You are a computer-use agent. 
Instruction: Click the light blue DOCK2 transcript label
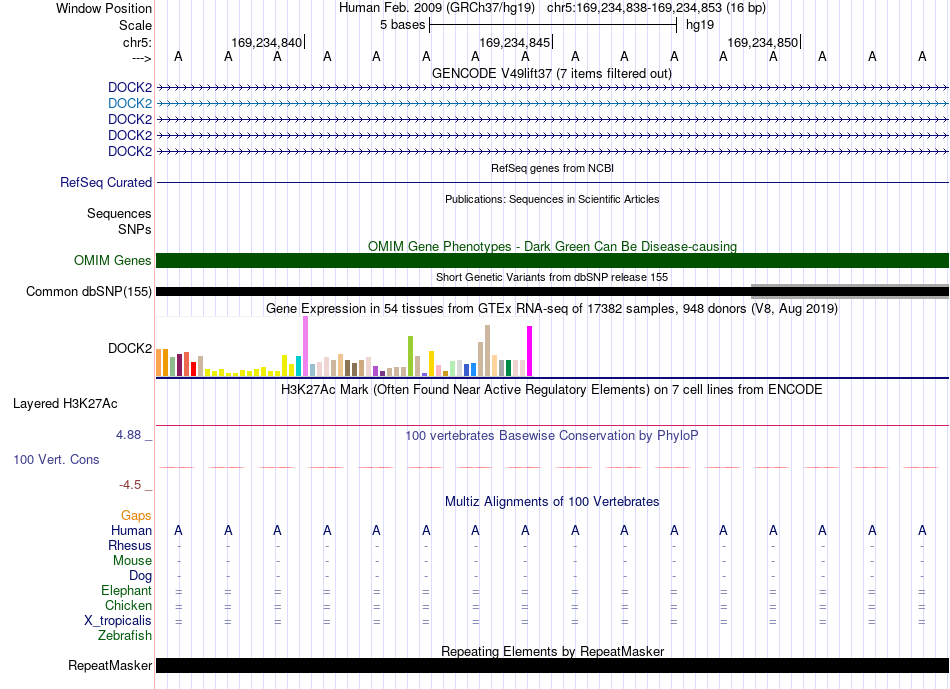(x=130, y=104)
